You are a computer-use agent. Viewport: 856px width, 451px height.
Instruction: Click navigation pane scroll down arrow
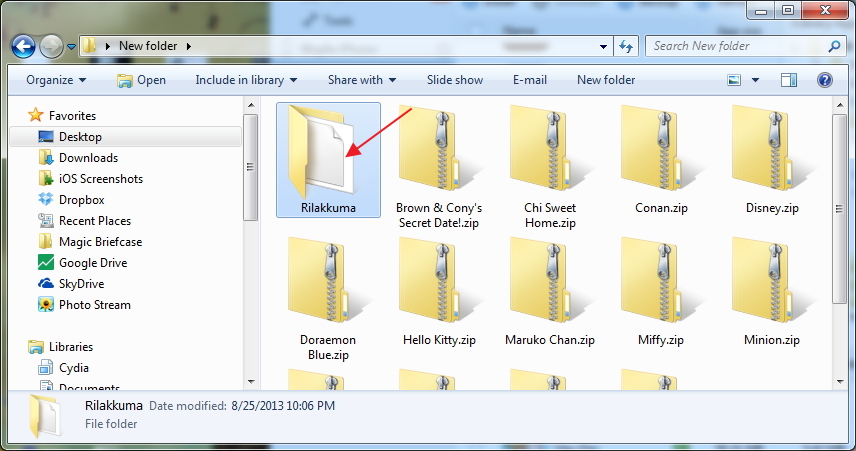pyautogui.click(x=251, y=382)
